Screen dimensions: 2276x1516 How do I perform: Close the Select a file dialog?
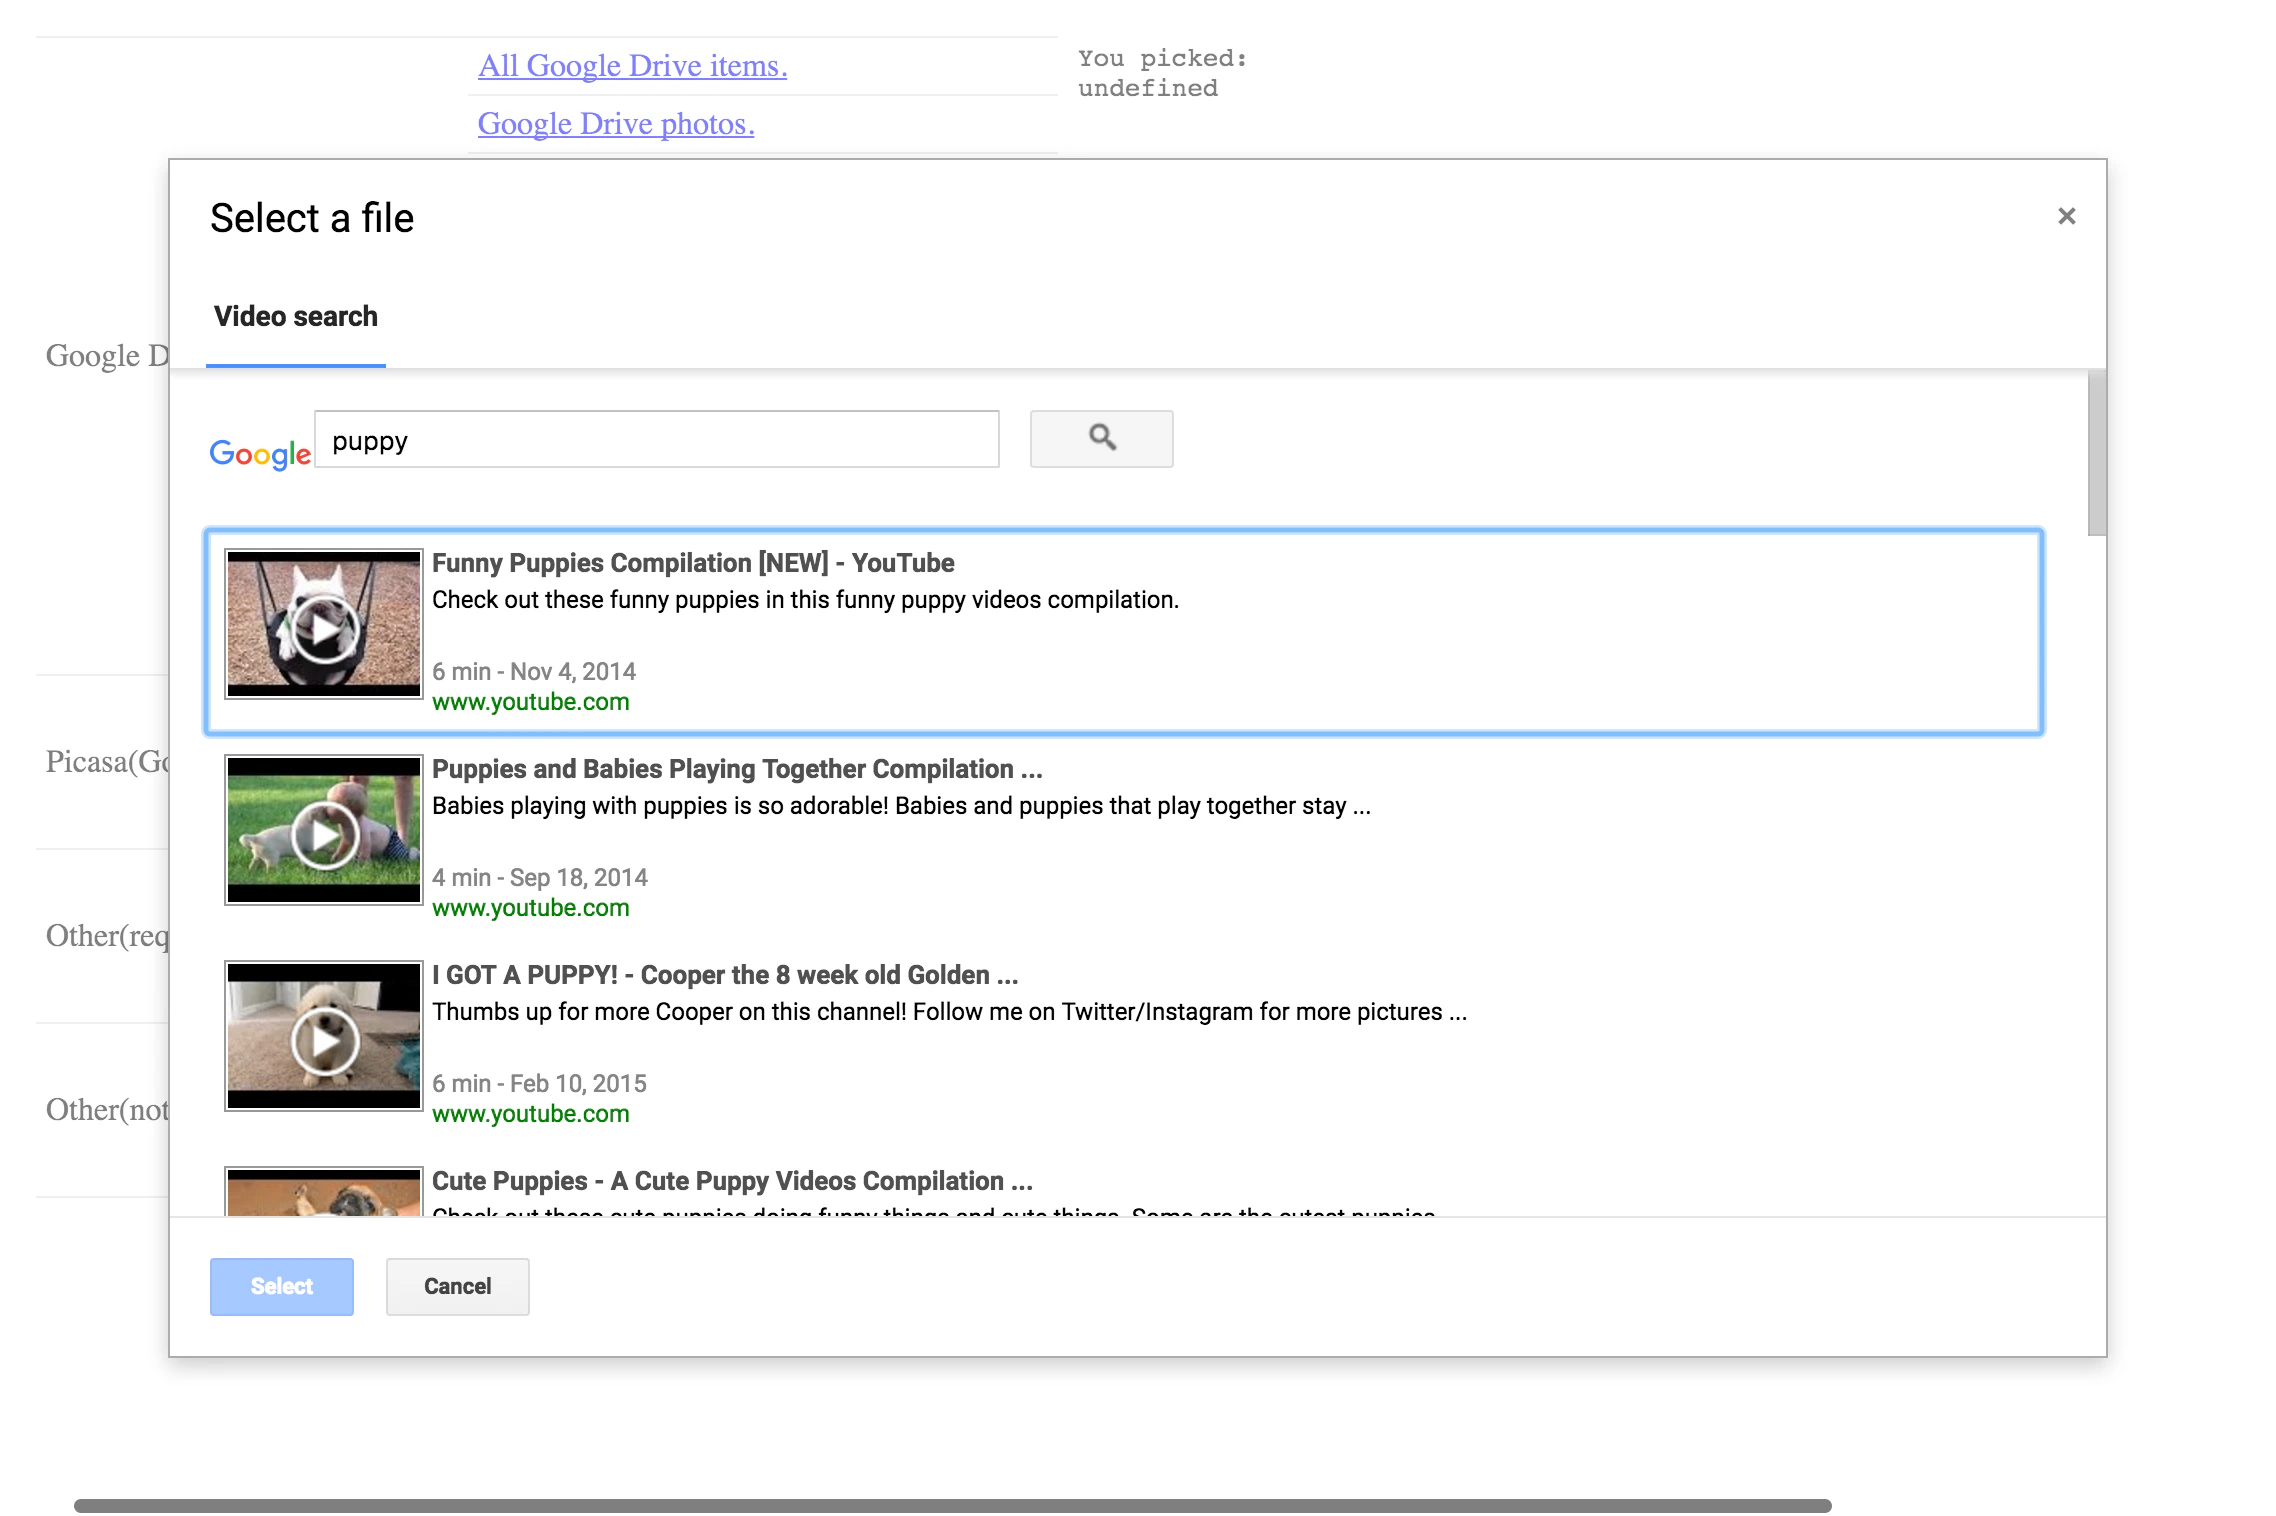pyautogui.click(x=2066, y=216)
